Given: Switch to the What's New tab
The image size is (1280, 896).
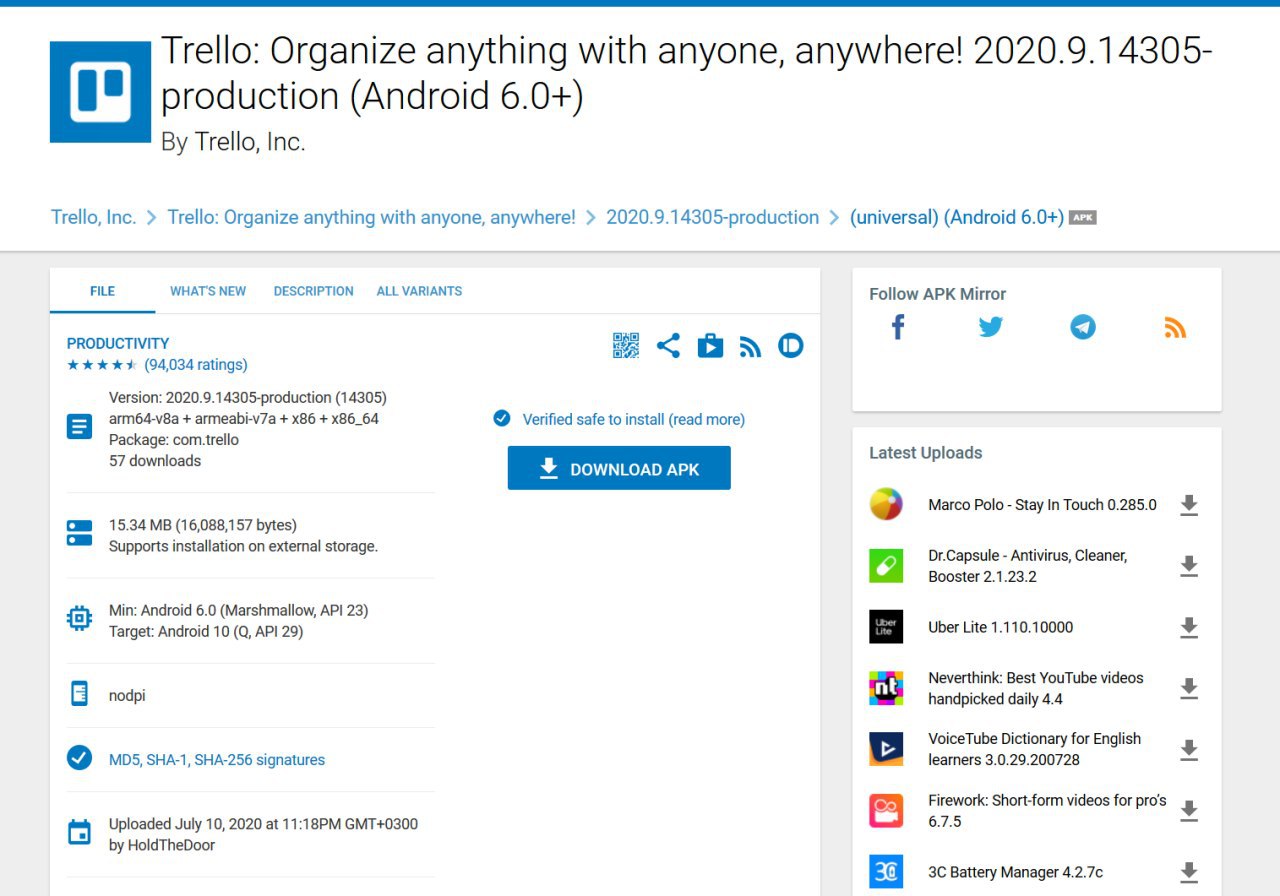Looking at the screenshot, I should pos(208,291).
